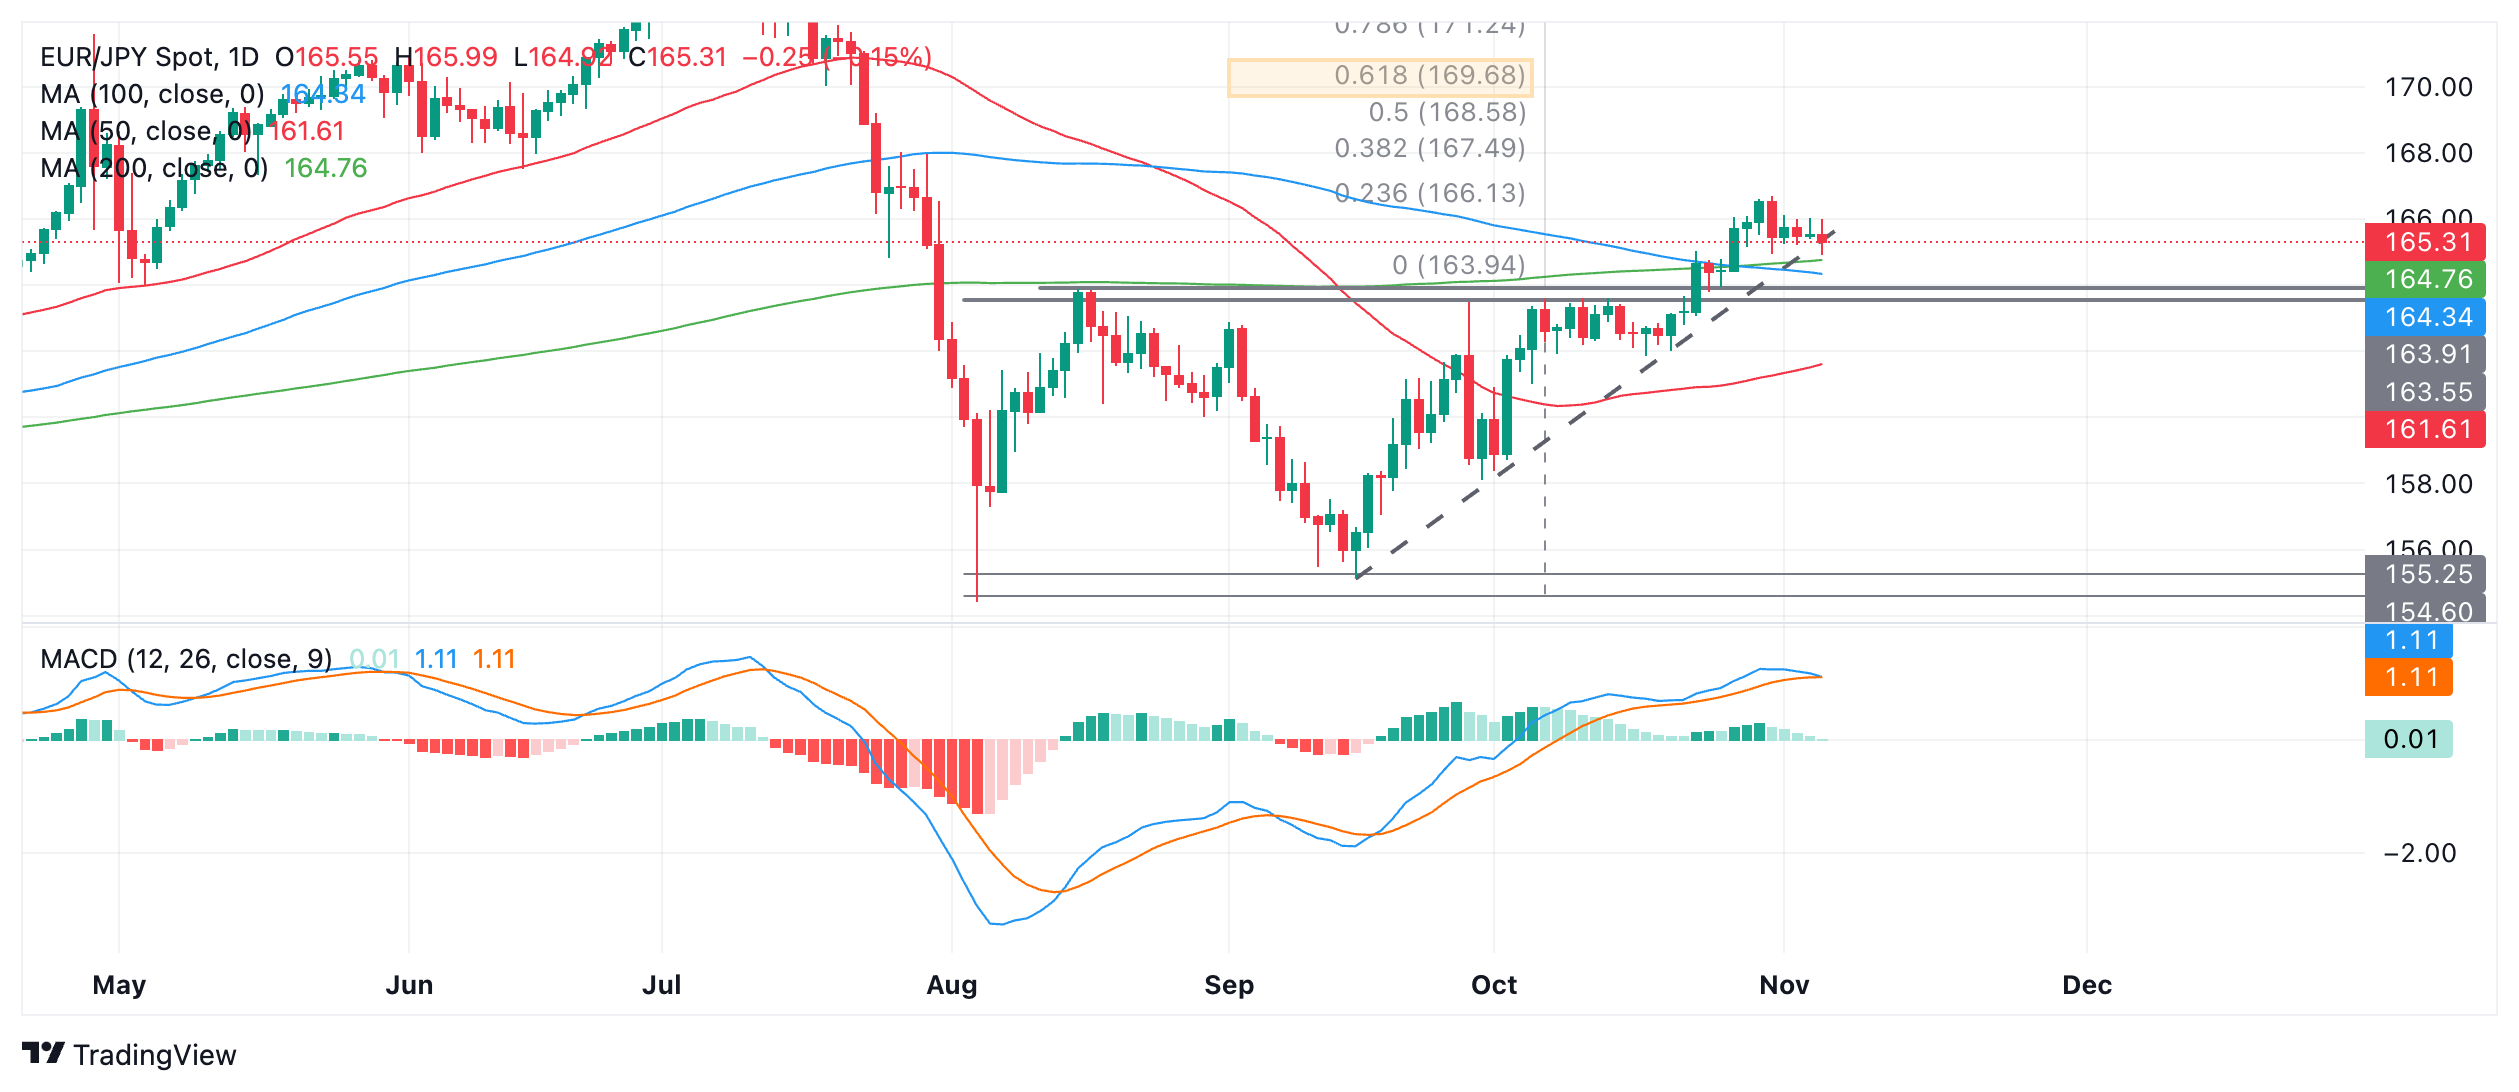The width and height of the screenshot is (2519, 1092).
Task: Click the TradingView logo icon
Action: tap(43, 1053)
